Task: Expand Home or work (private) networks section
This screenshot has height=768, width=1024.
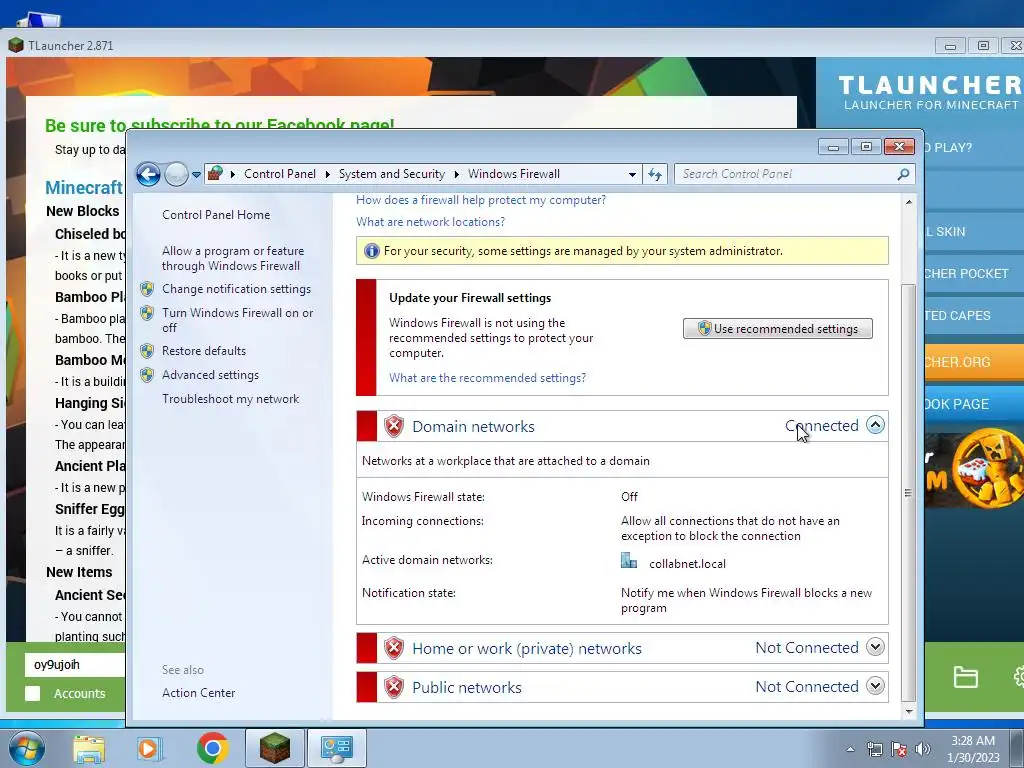Action: click(875, 647)
